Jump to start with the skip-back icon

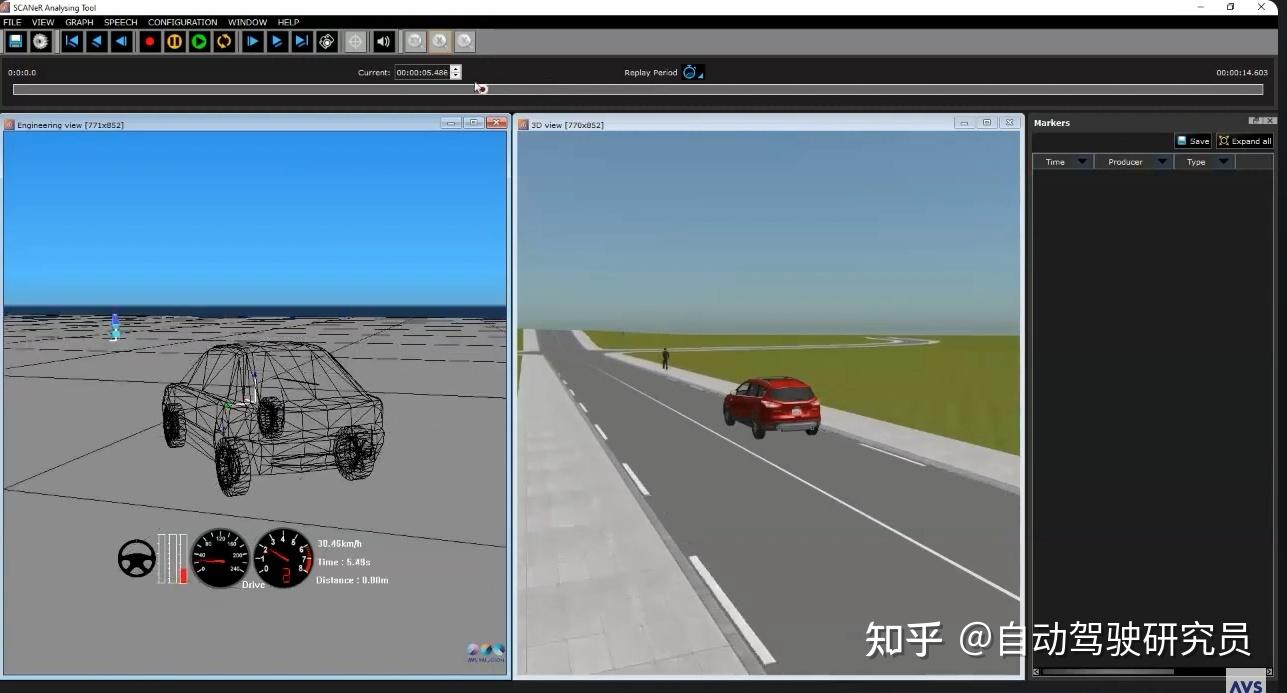[x=71, y=41]
